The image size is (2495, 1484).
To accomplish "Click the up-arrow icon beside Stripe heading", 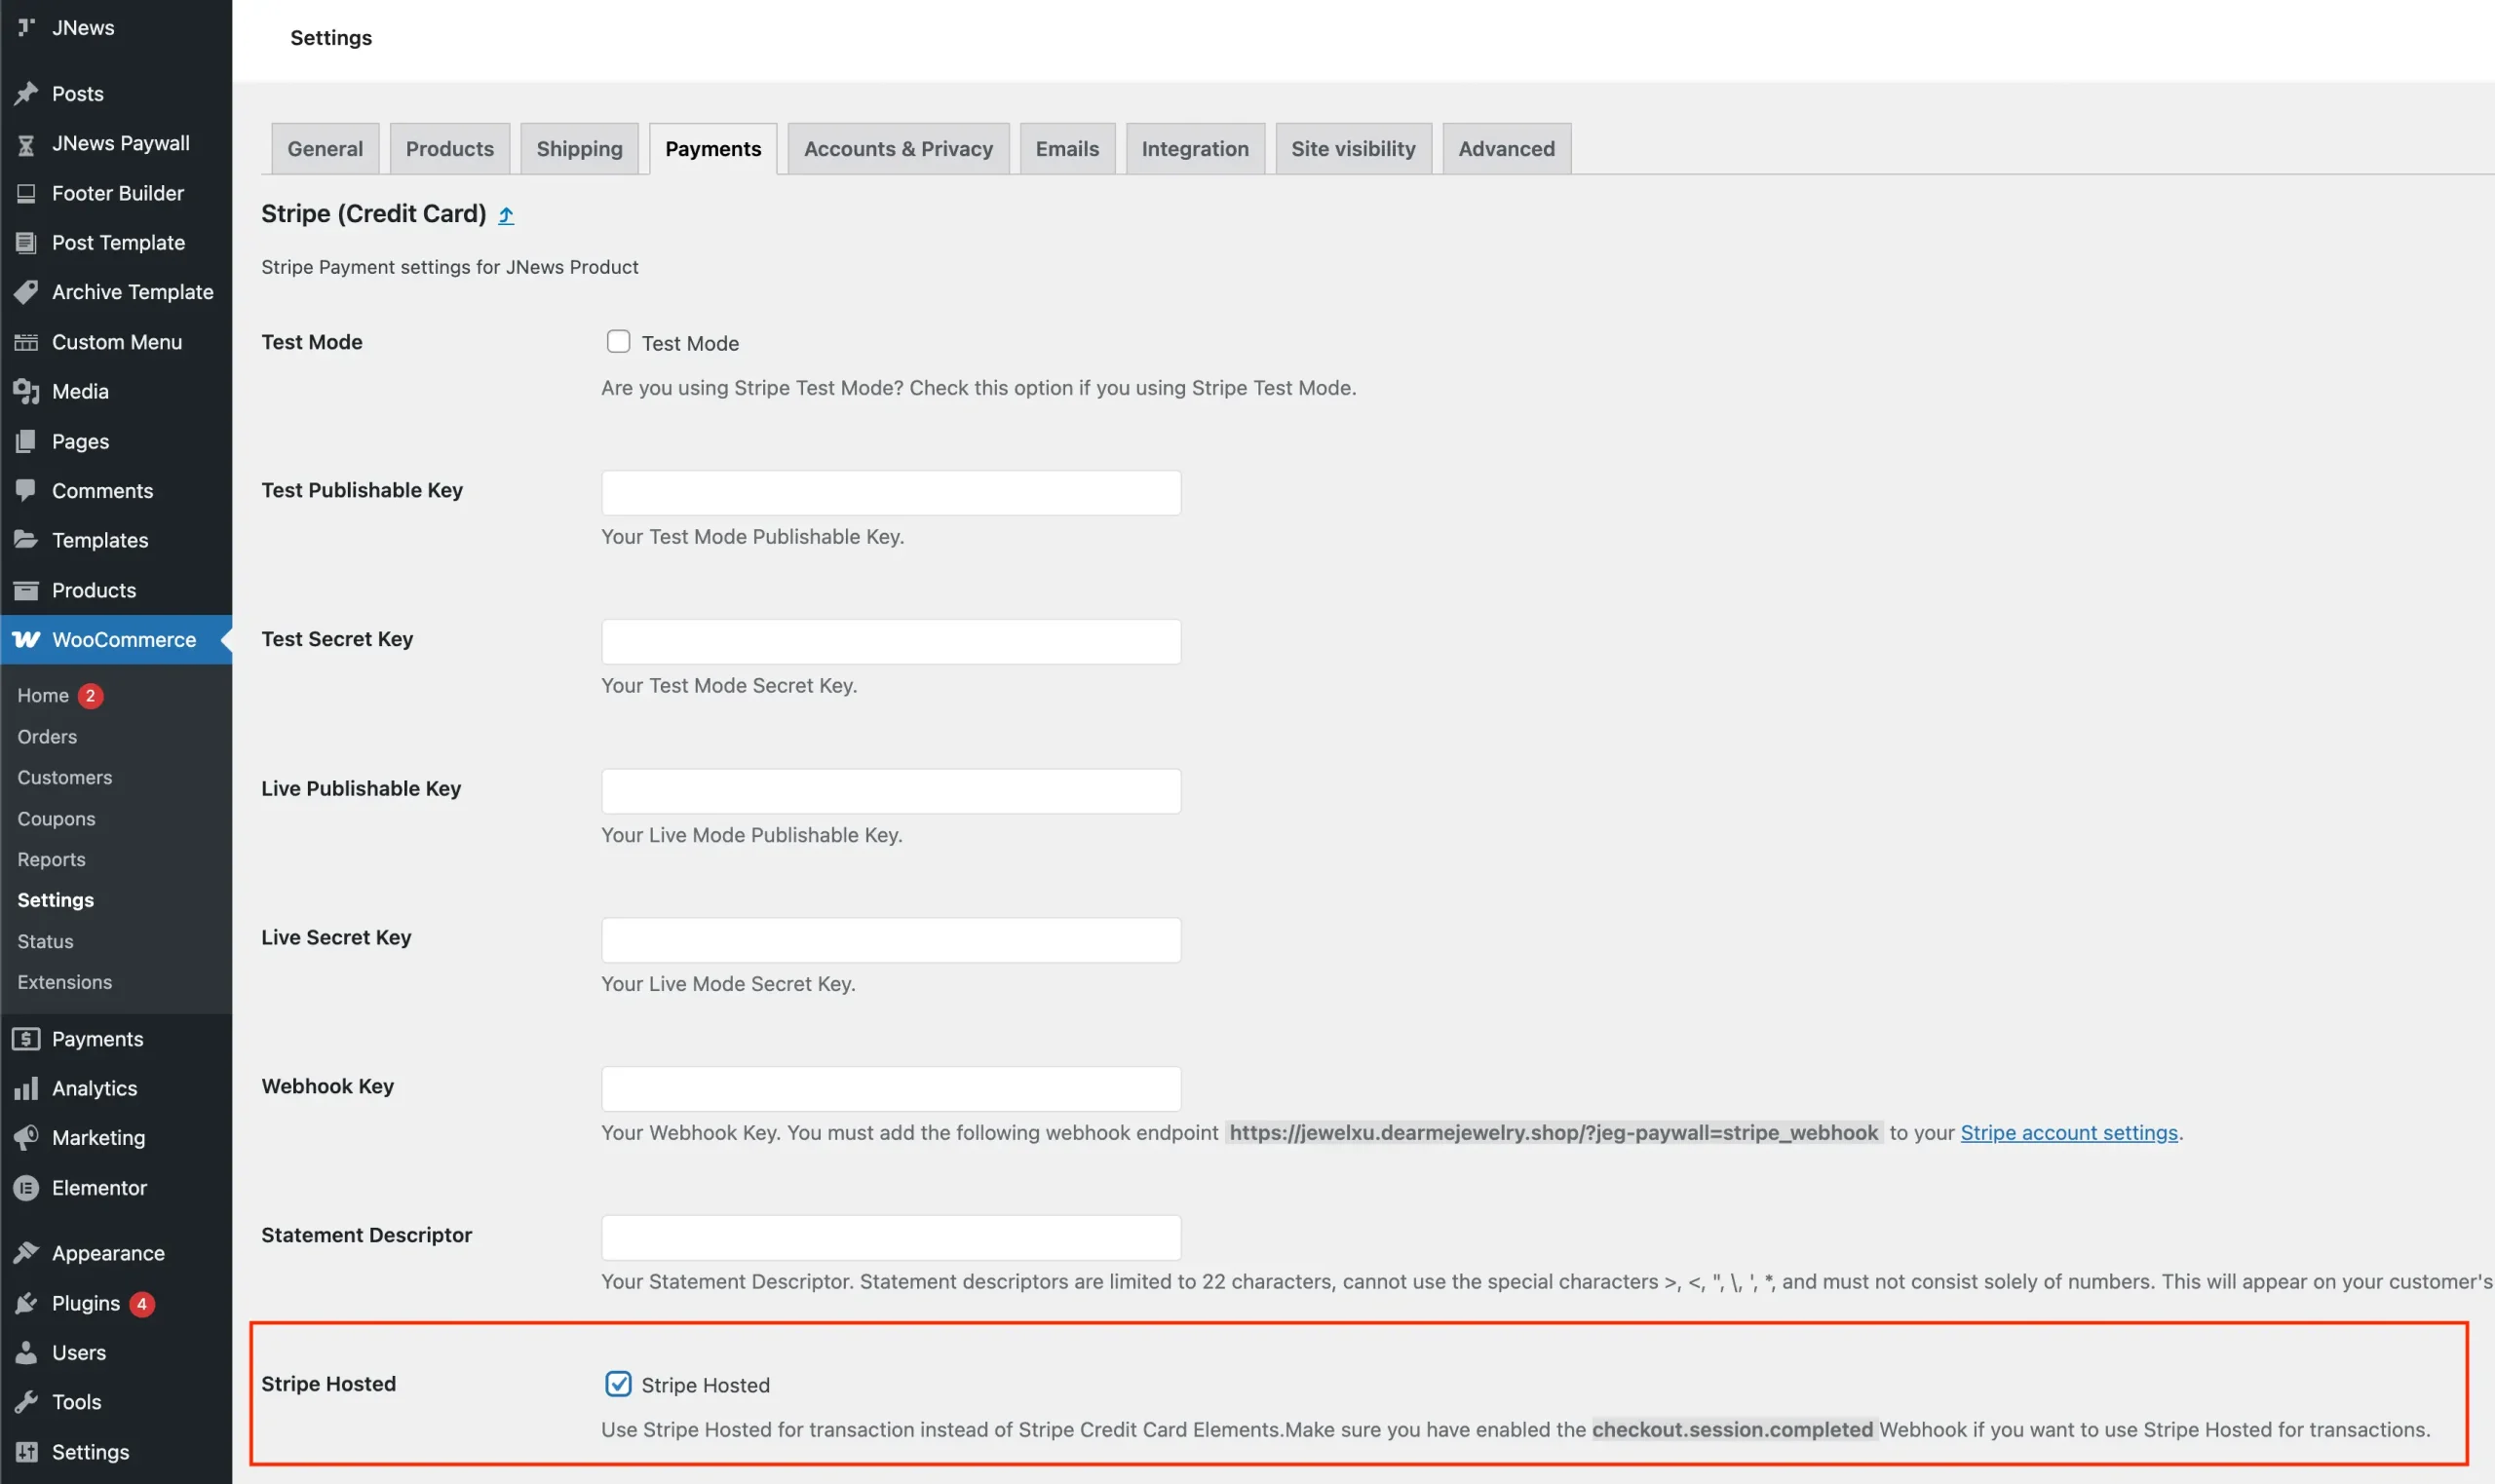I will point(506,215).
